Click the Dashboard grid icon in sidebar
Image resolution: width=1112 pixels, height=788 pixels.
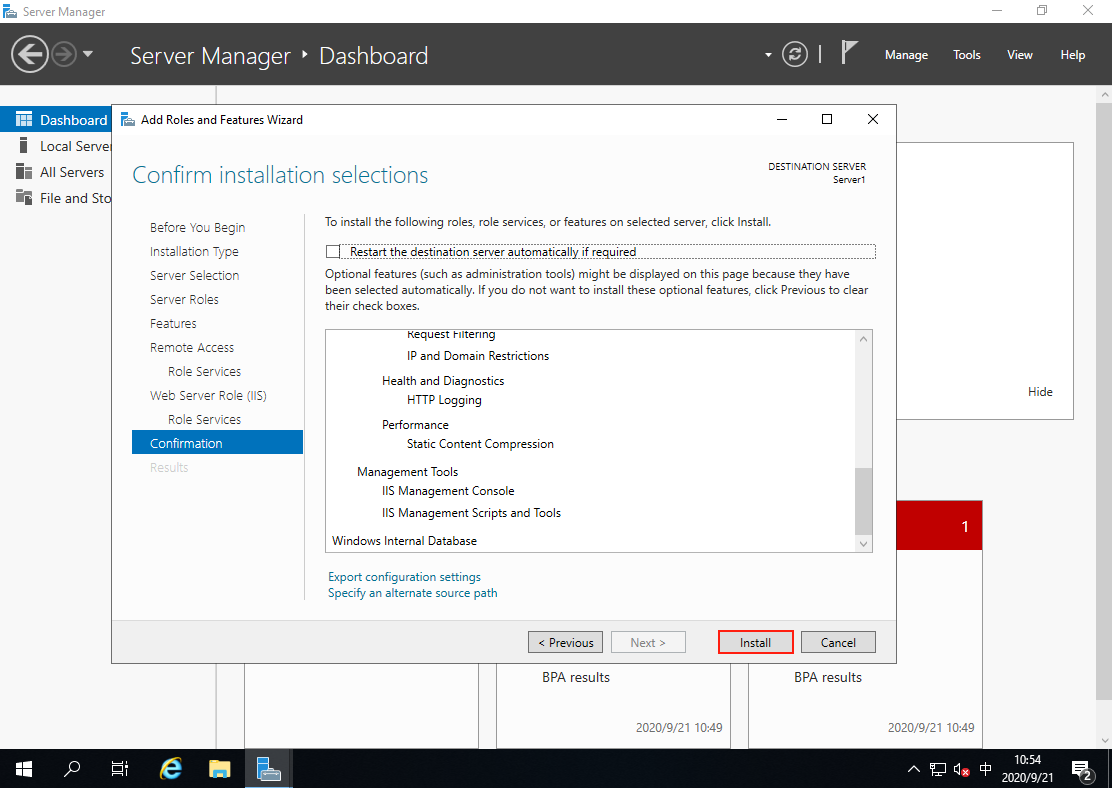23,119
